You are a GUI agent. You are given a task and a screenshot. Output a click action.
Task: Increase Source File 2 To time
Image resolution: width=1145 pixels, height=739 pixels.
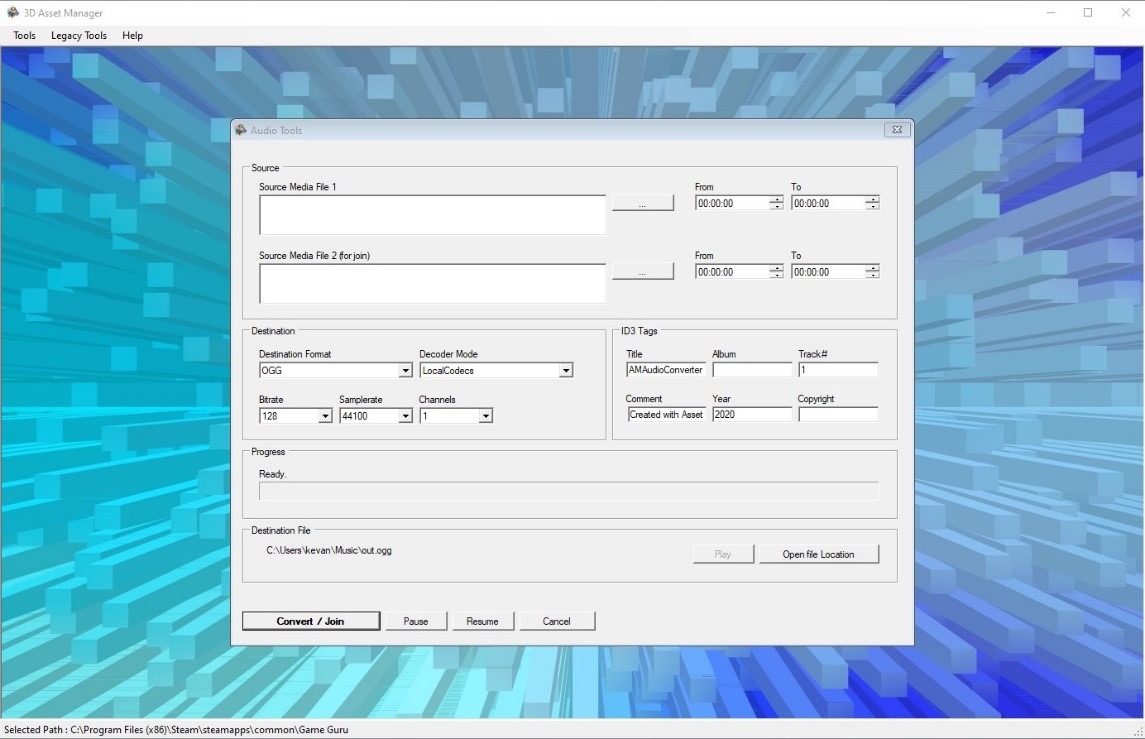pos(872,268)
